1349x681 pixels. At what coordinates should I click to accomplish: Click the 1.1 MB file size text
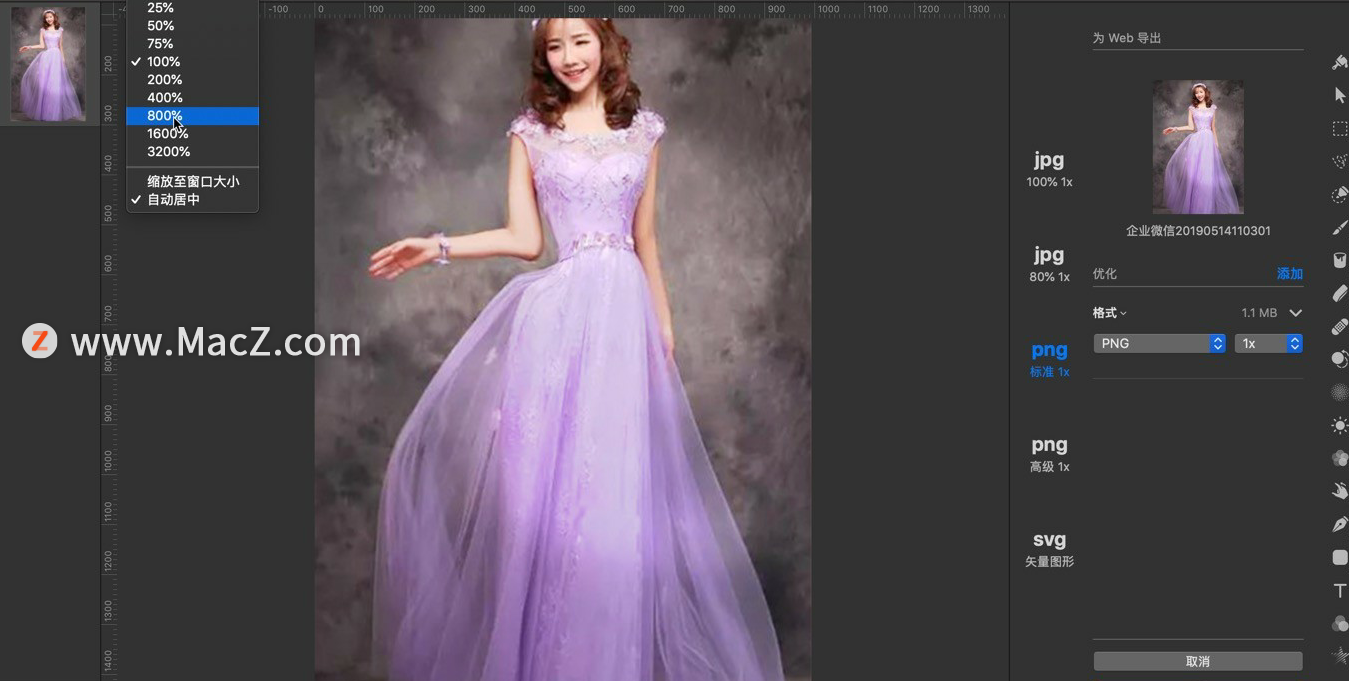pos(1259,313)
